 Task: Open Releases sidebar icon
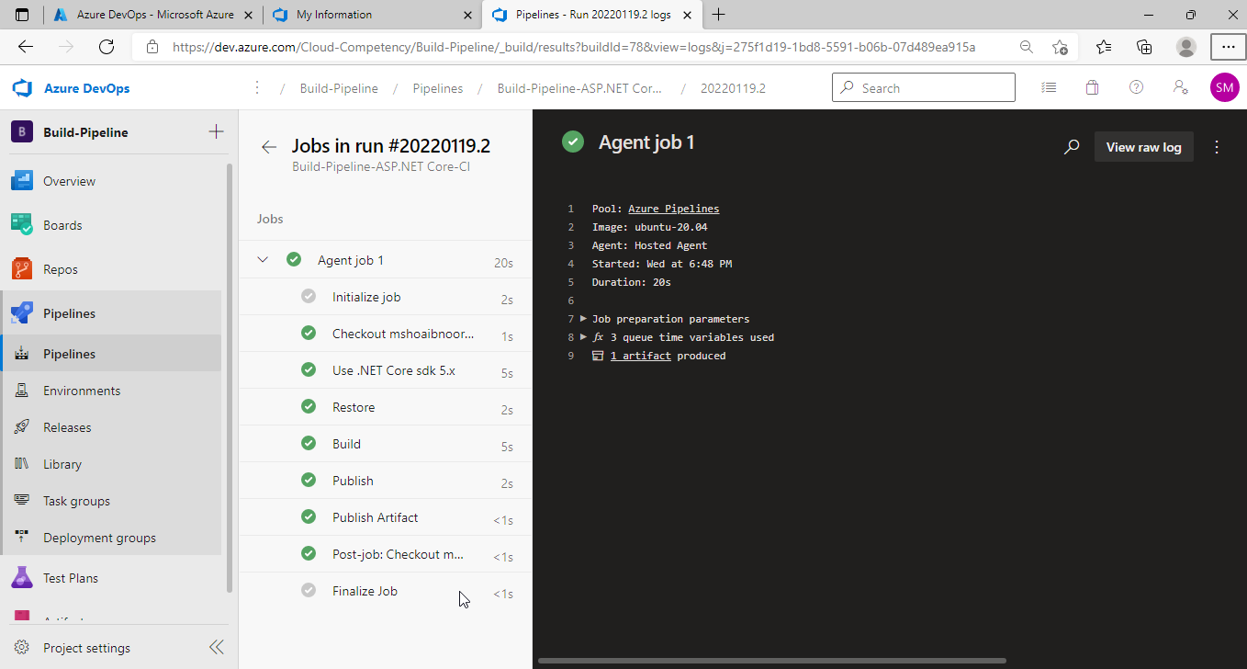tap(22, 427)
